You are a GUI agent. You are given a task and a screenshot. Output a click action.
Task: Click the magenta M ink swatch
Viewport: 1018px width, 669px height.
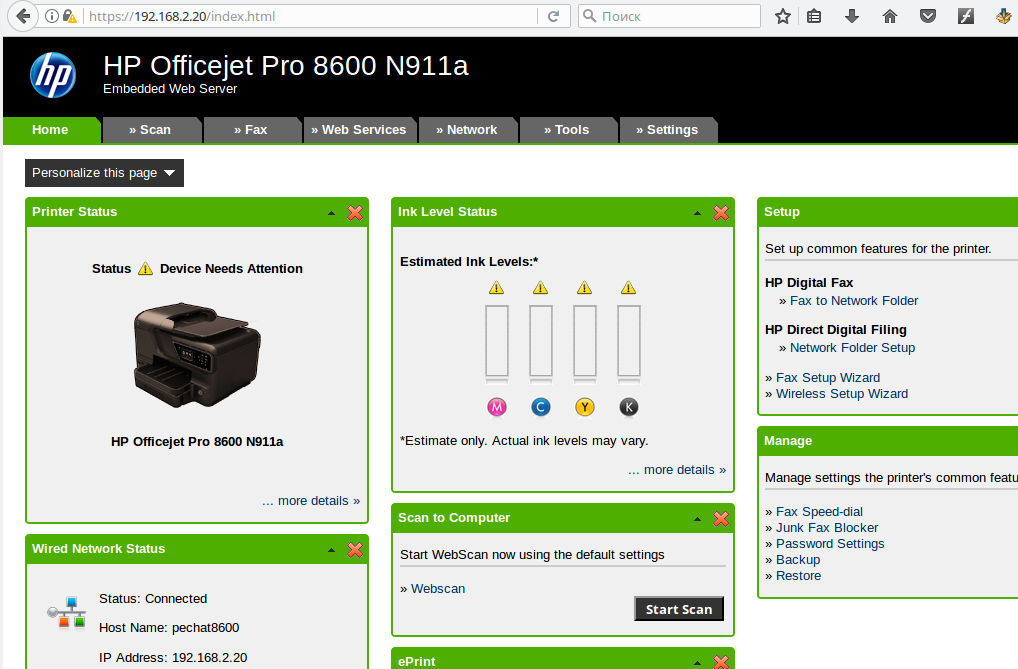pos(497,407)
